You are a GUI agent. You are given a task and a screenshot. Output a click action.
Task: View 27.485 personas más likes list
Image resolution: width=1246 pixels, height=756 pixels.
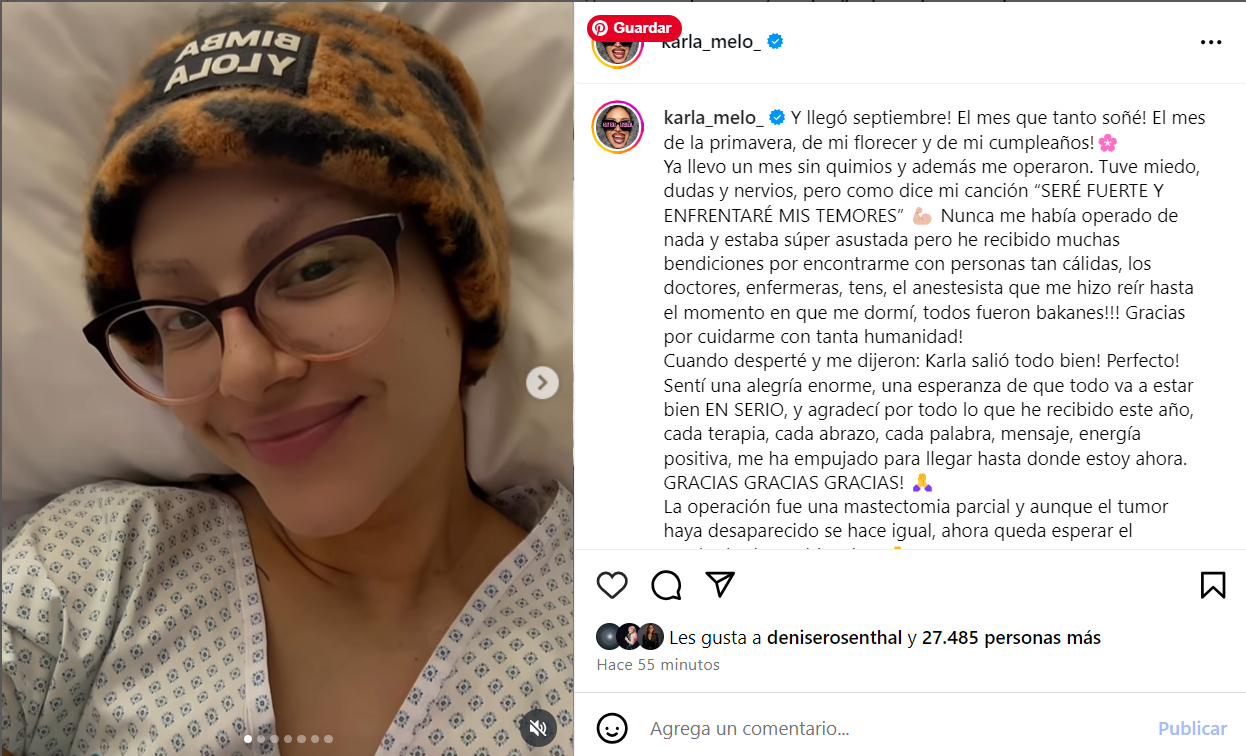1011,637
